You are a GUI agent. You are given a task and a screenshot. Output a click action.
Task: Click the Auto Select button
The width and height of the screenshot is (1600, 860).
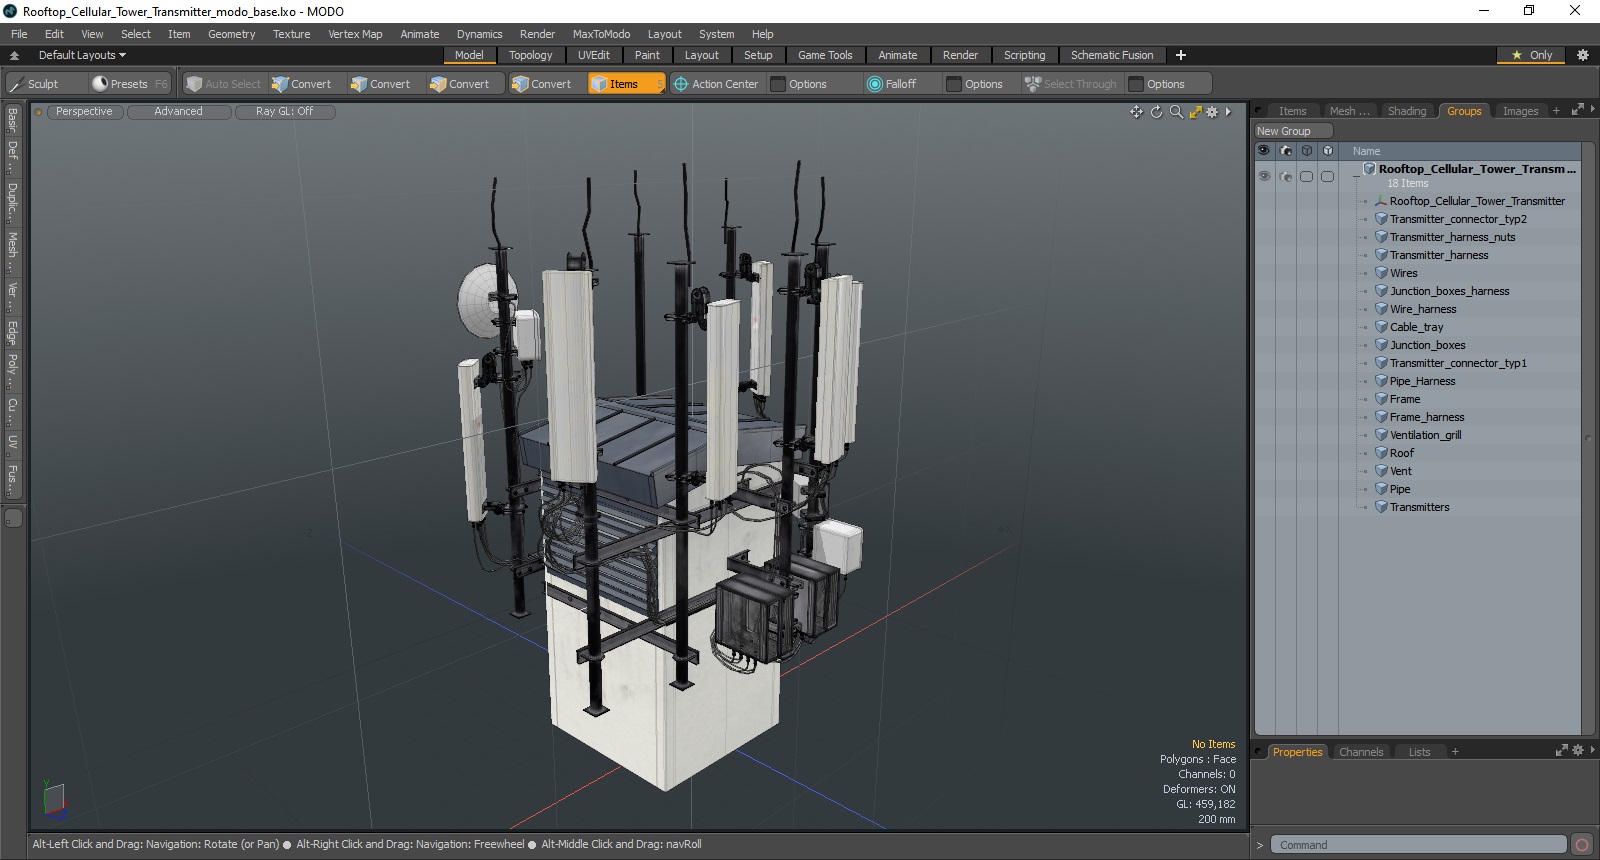click(x=224, y=84)
